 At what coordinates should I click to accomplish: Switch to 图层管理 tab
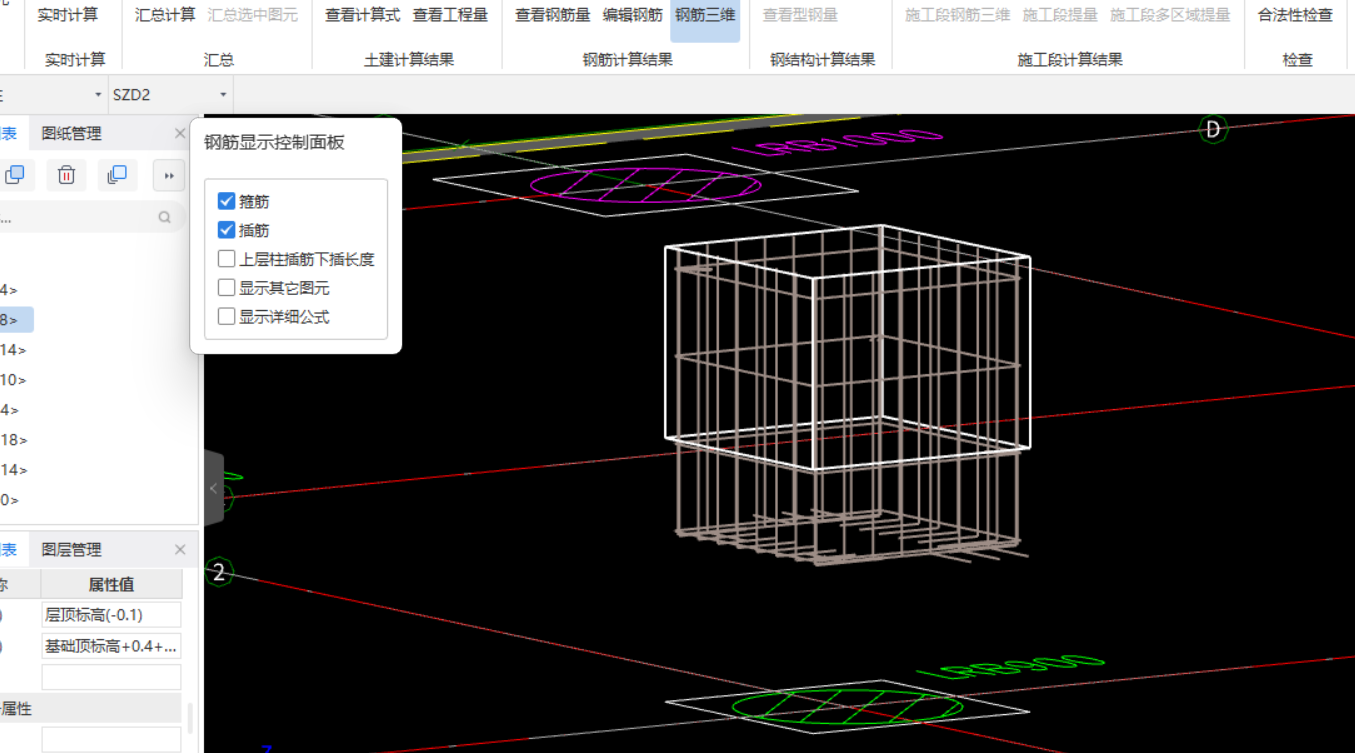pos(69,549)
